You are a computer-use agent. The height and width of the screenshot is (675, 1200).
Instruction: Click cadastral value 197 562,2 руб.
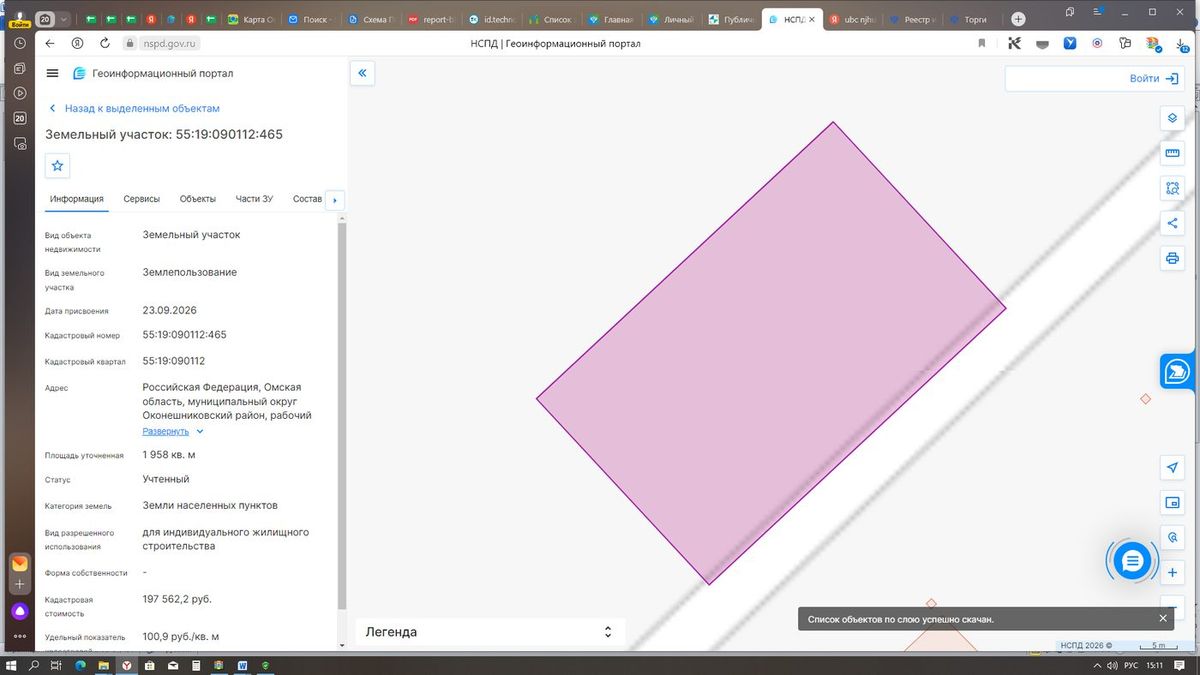tap(177, 599)
